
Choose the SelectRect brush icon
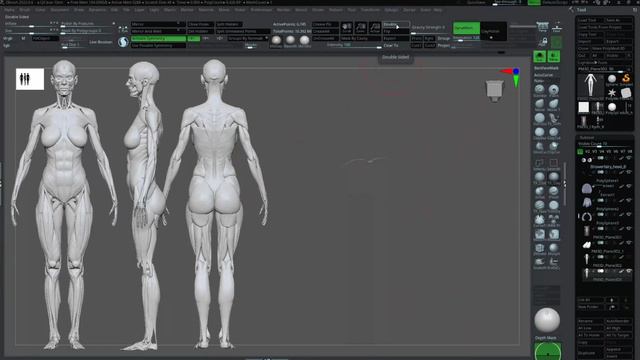[553, 164]
